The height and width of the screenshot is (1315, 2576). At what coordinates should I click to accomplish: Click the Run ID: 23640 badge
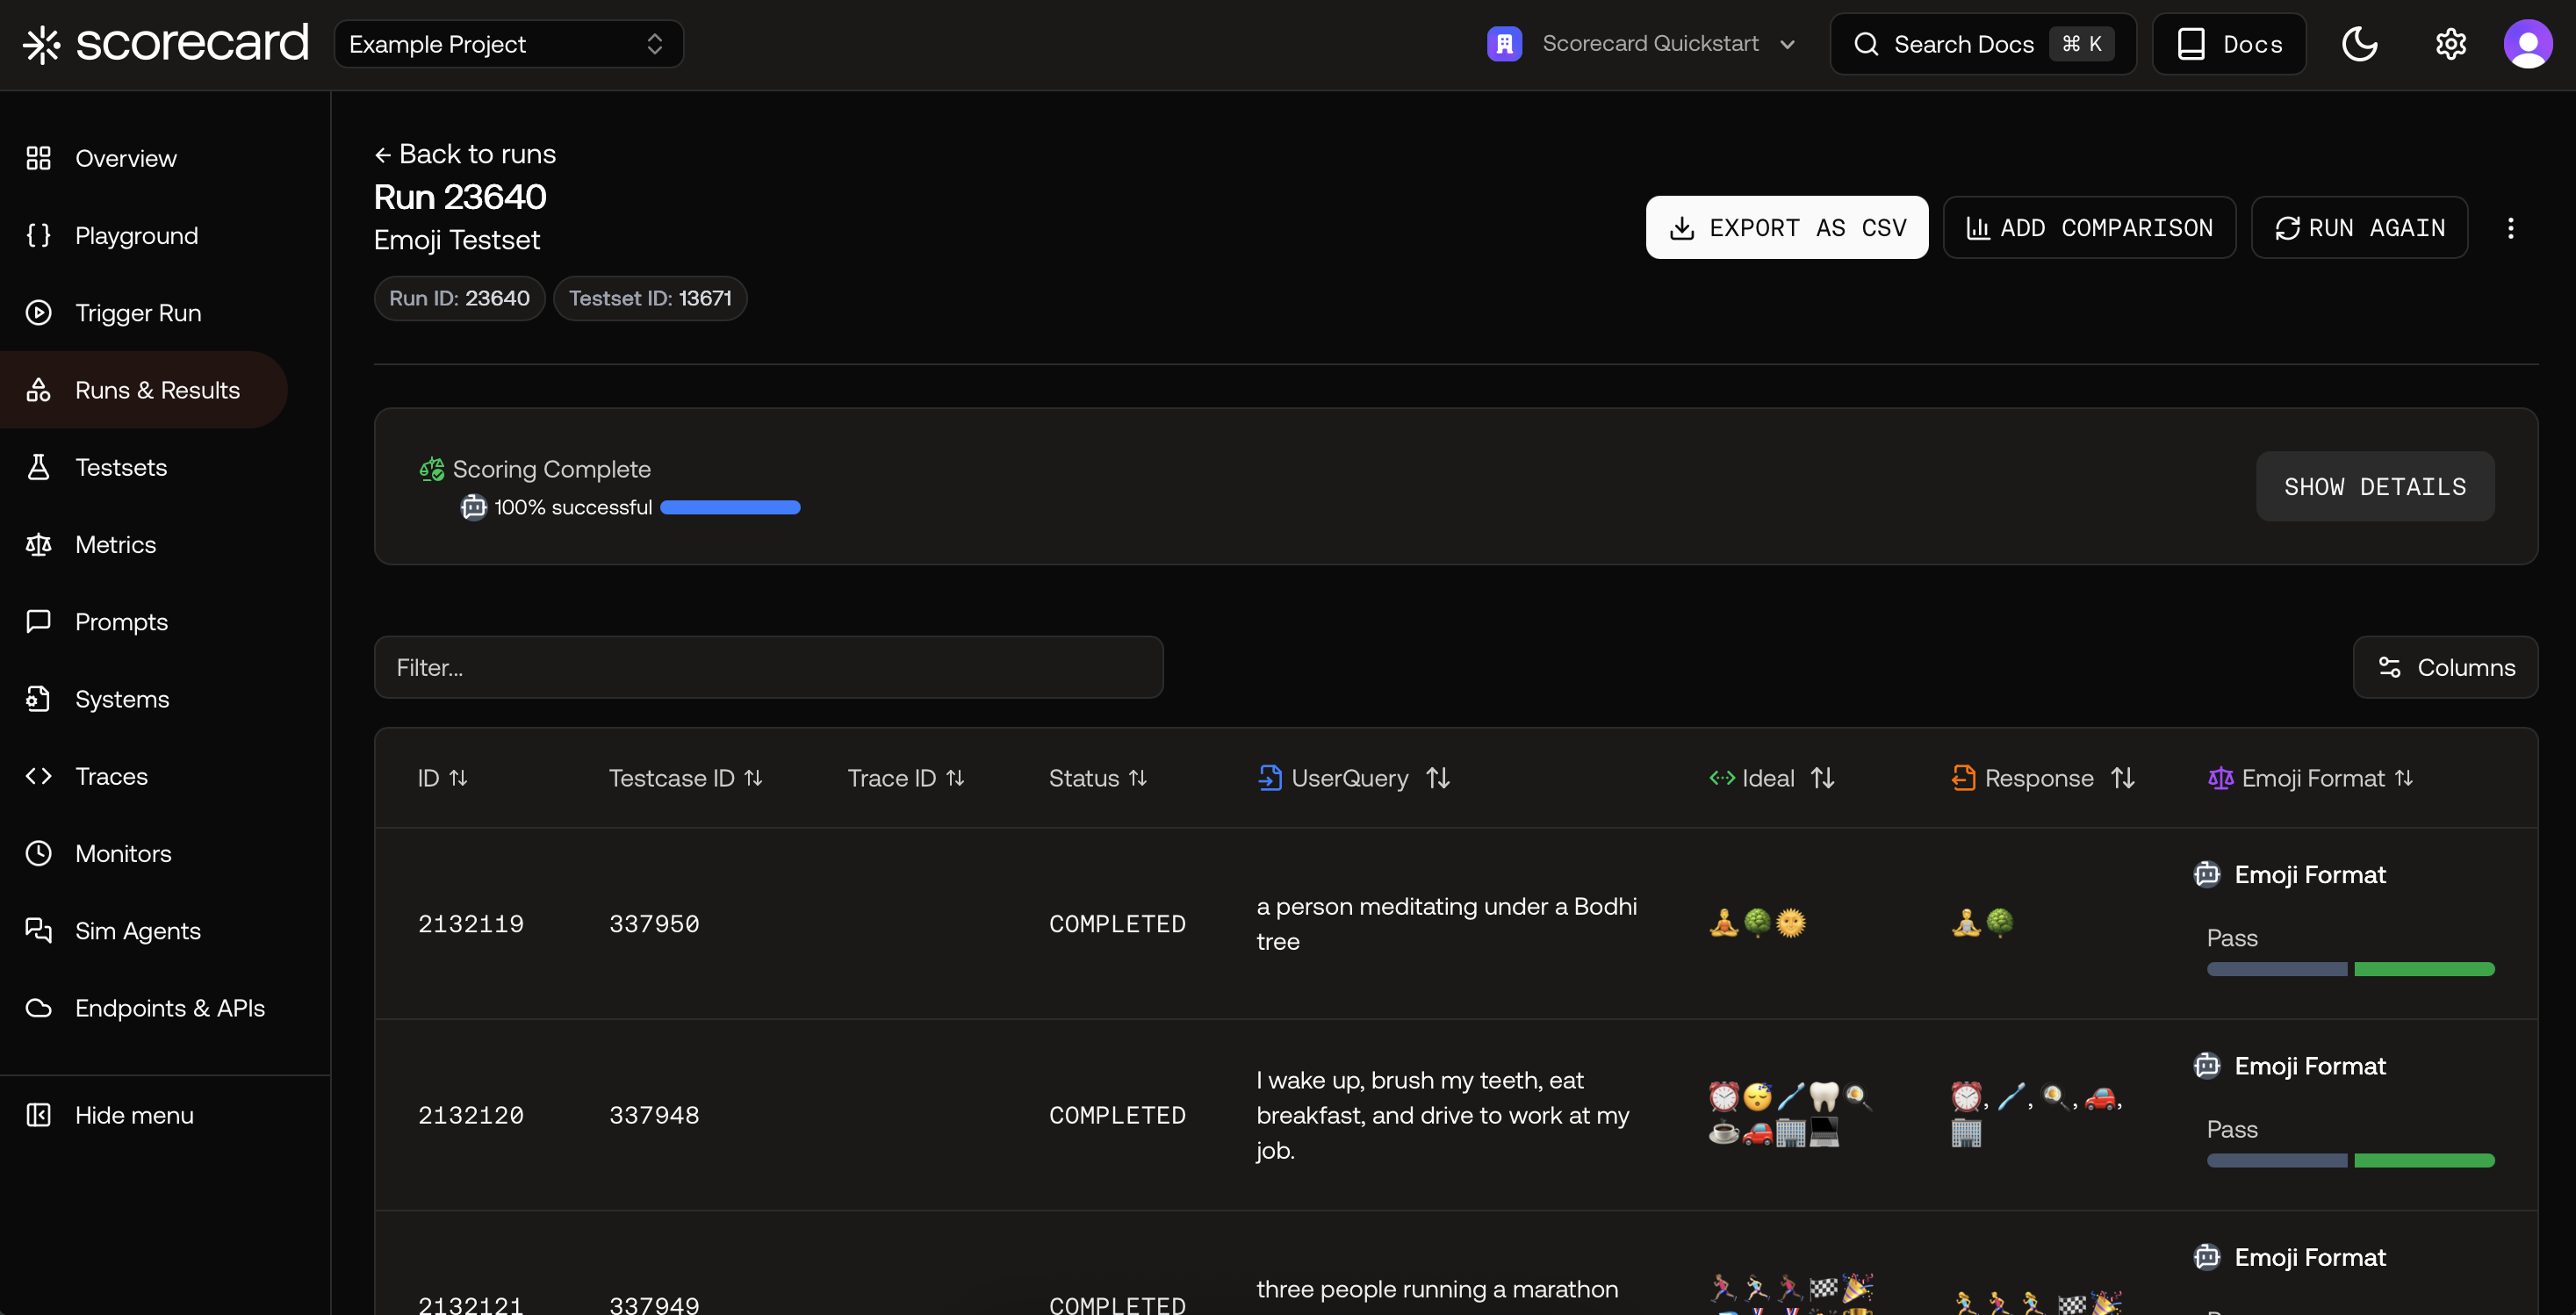tap(459, 298)
